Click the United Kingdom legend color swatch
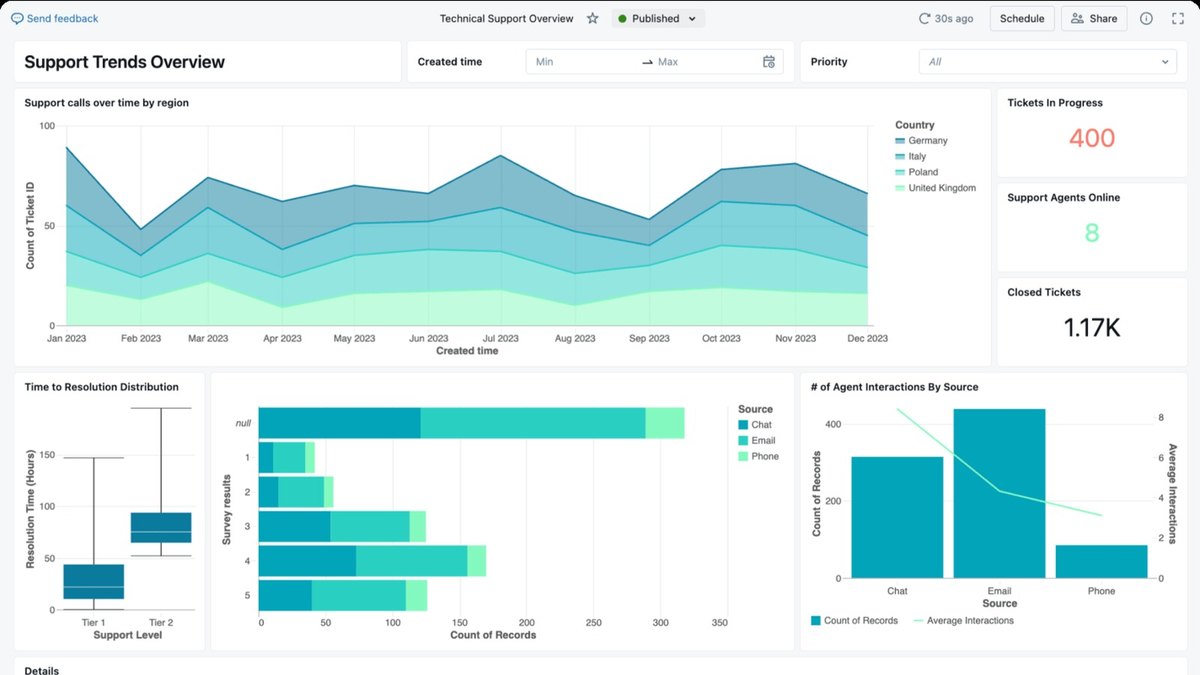1200x675 pixels. click(x=900, y=188)
